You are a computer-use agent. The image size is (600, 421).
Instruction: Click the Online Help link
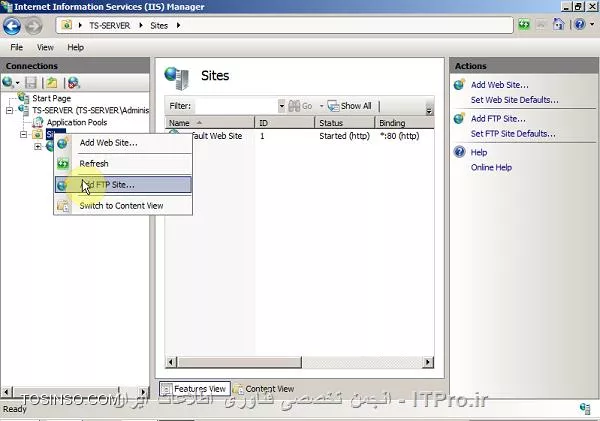tap(491, 167)
